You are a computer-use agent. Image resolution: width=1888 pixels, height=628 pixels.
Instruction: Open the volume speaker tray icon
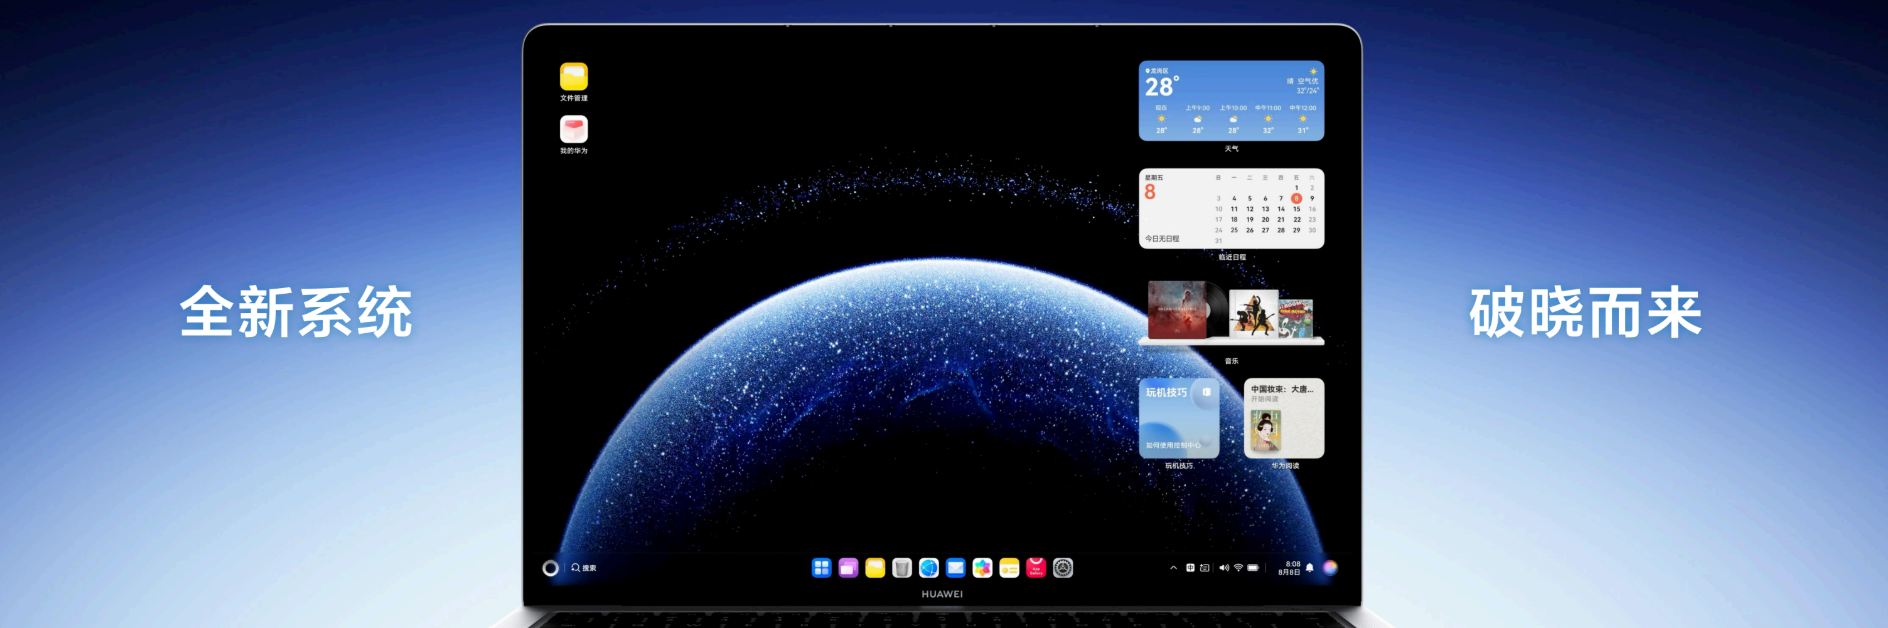(x=1224, y=568)
